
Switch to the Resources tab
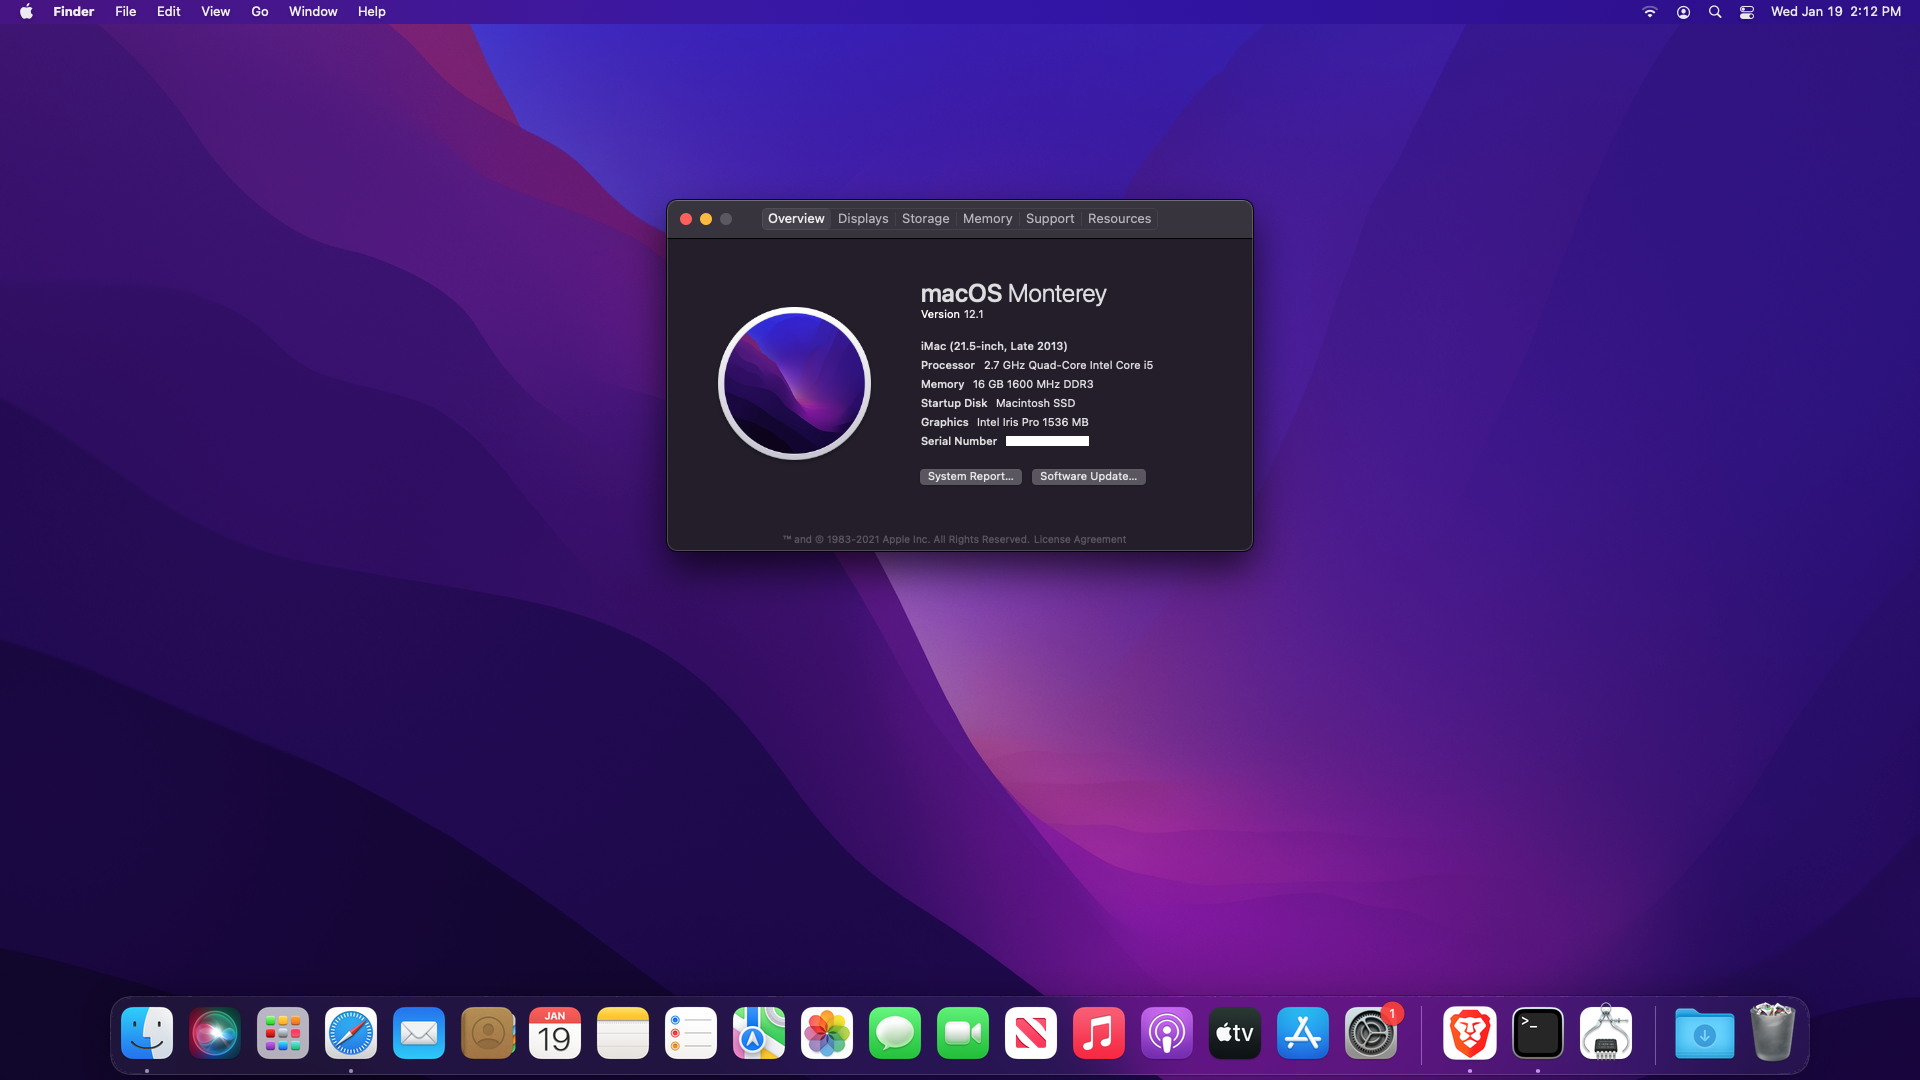(x=1119, y=219)
